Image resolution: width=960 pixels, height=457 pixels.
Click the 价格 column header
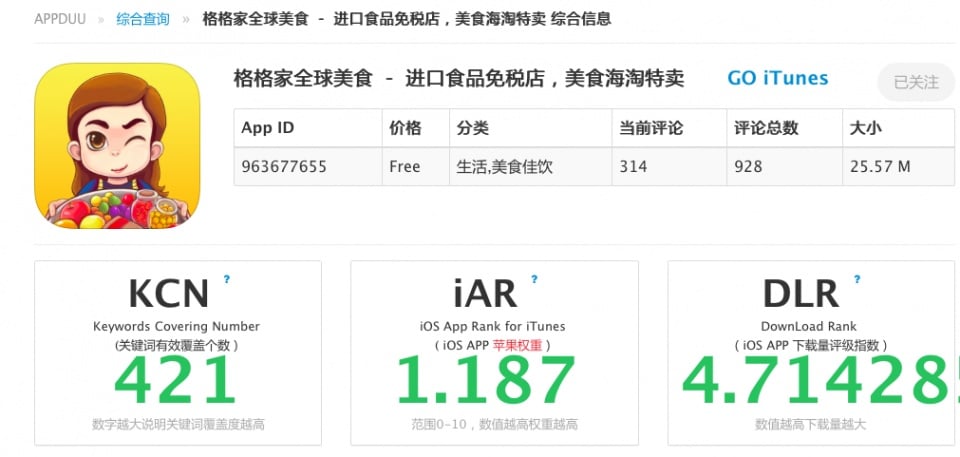pos(405,129)
